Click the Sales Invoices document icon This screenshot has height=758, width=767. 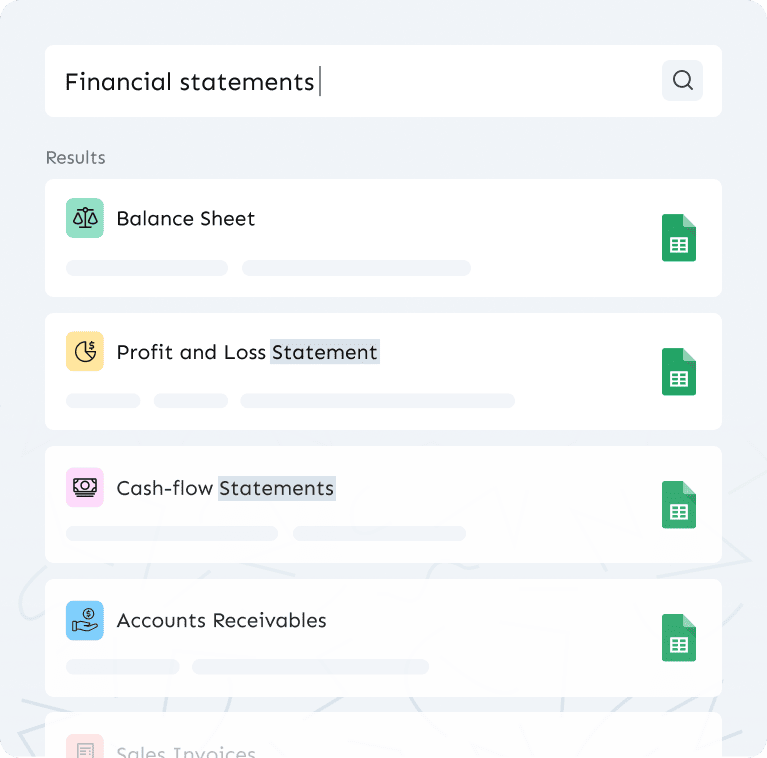(85, 750)
